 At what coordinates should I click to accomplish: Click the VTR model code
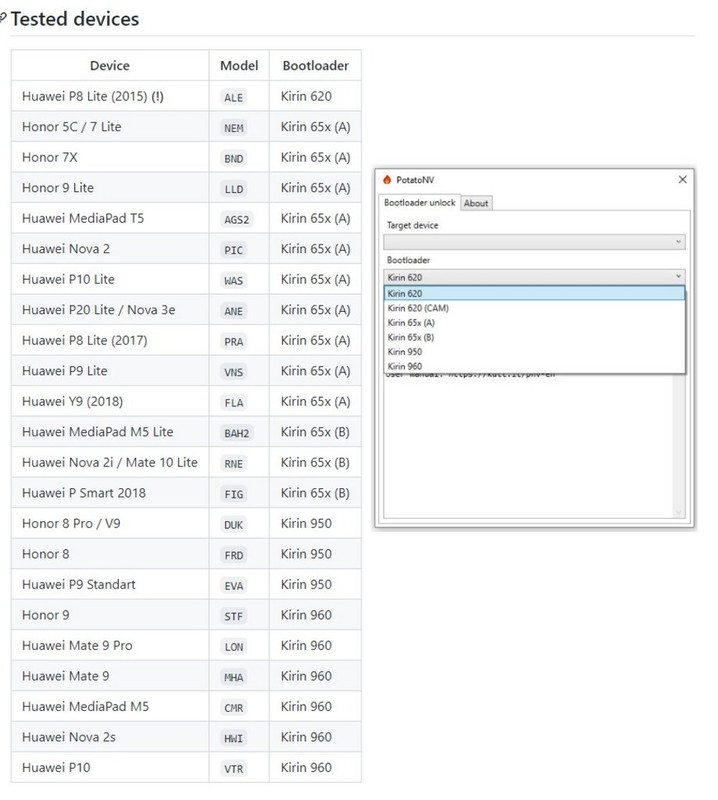coord(234,769)
